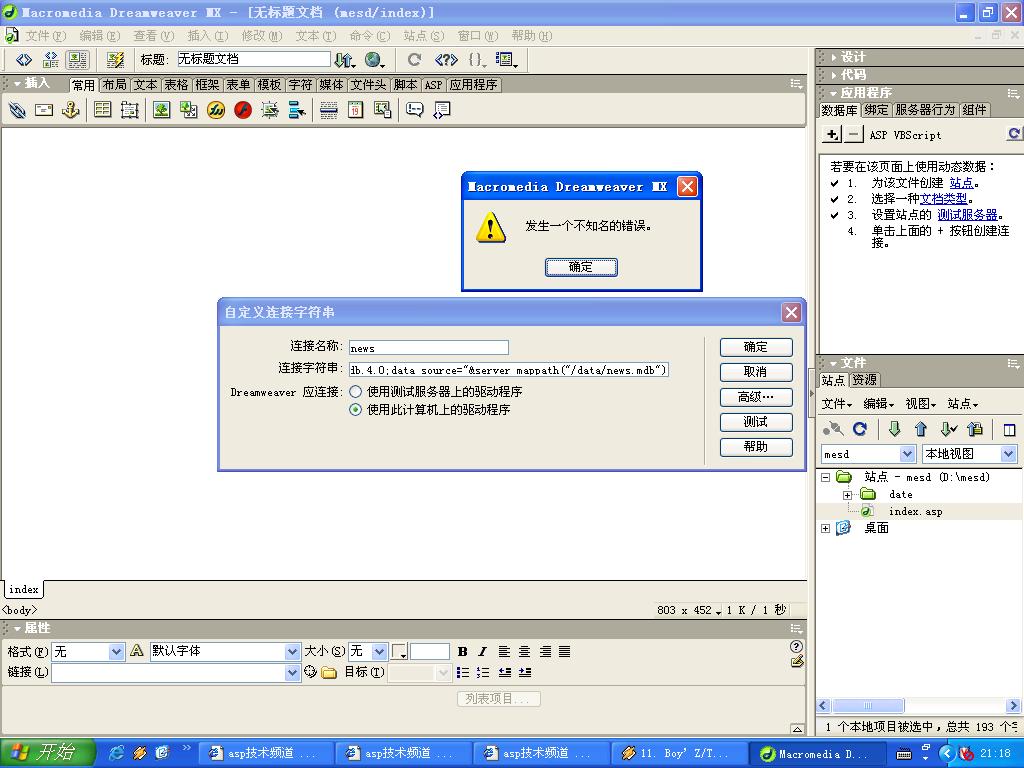Click 测试 button in connection string dialog
The width and height of the screenshot is (1024, 768).
tap(756, 422)
